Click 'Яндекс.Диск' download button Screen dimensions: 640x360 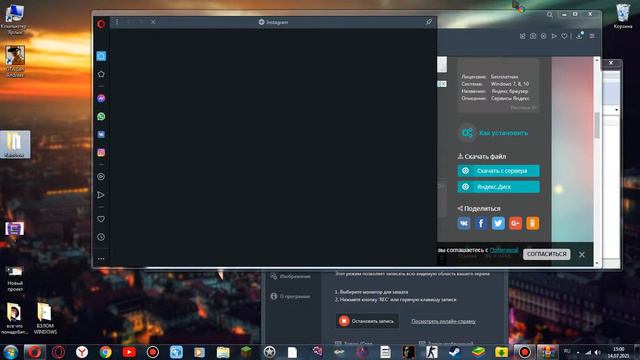[498, 187]
